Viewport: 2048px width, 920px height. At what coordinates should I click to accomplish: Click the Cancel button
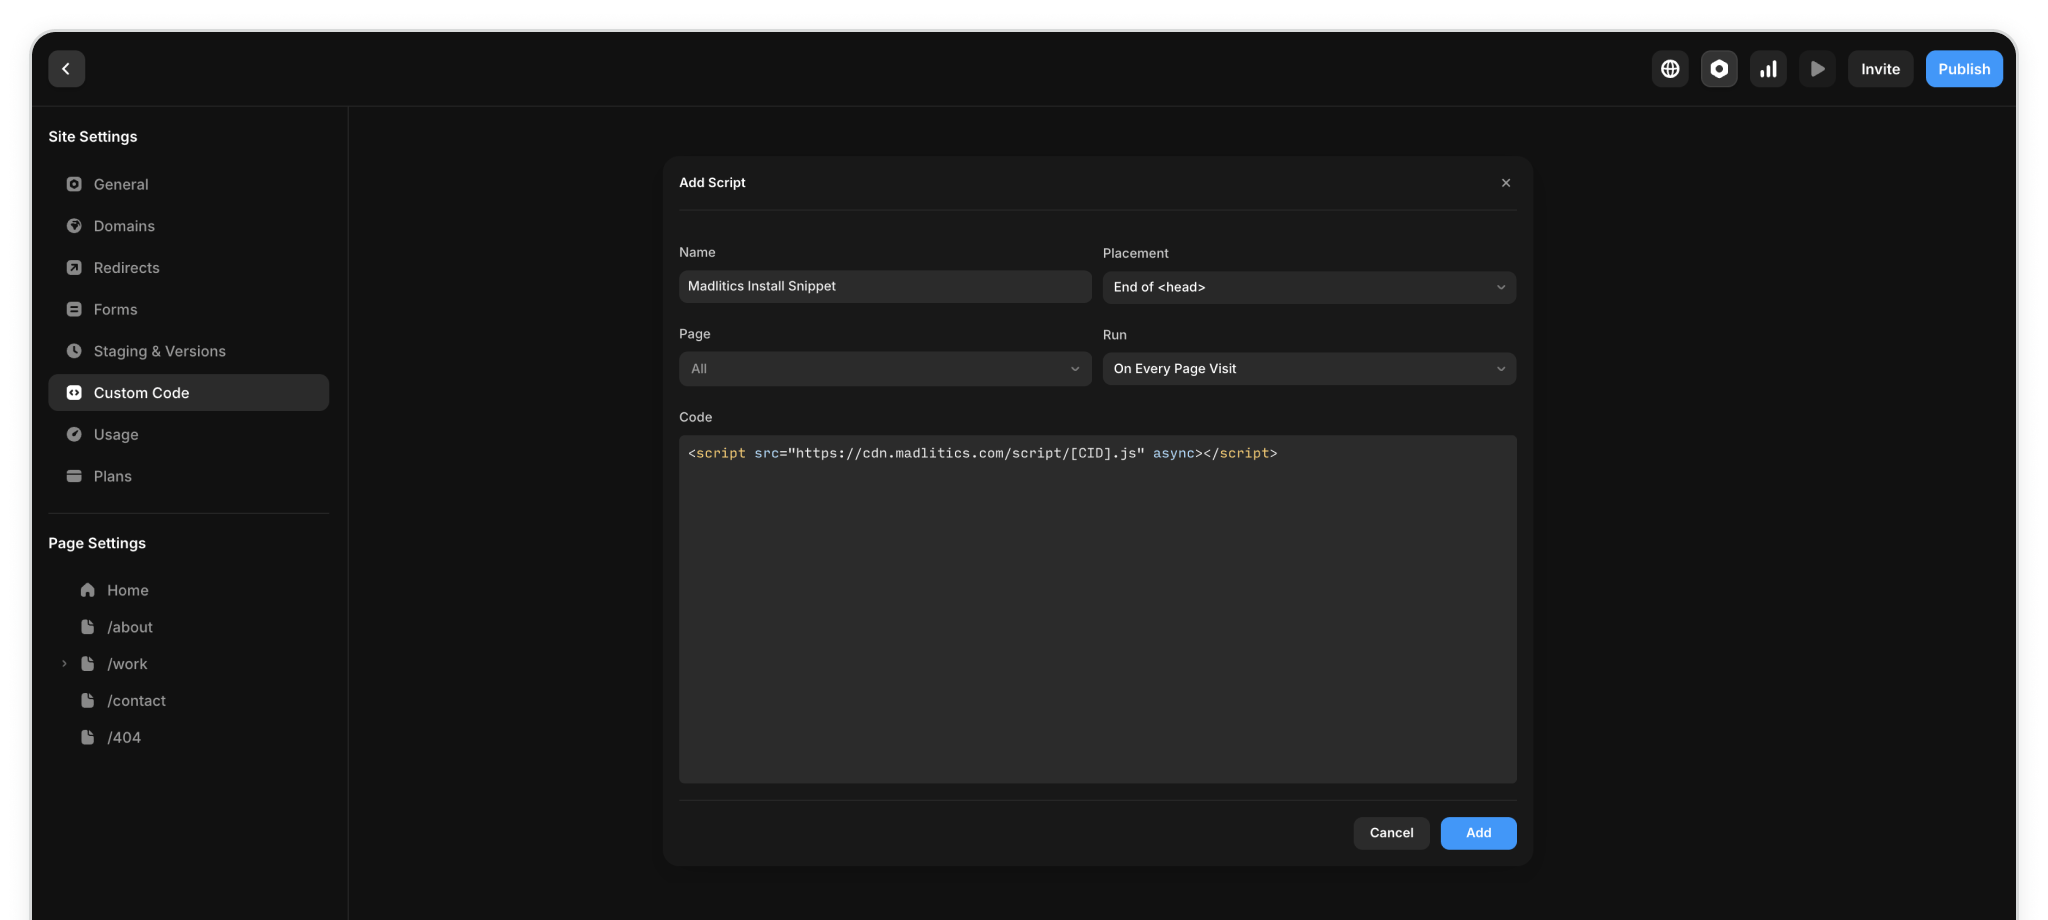coord(1391,833)
